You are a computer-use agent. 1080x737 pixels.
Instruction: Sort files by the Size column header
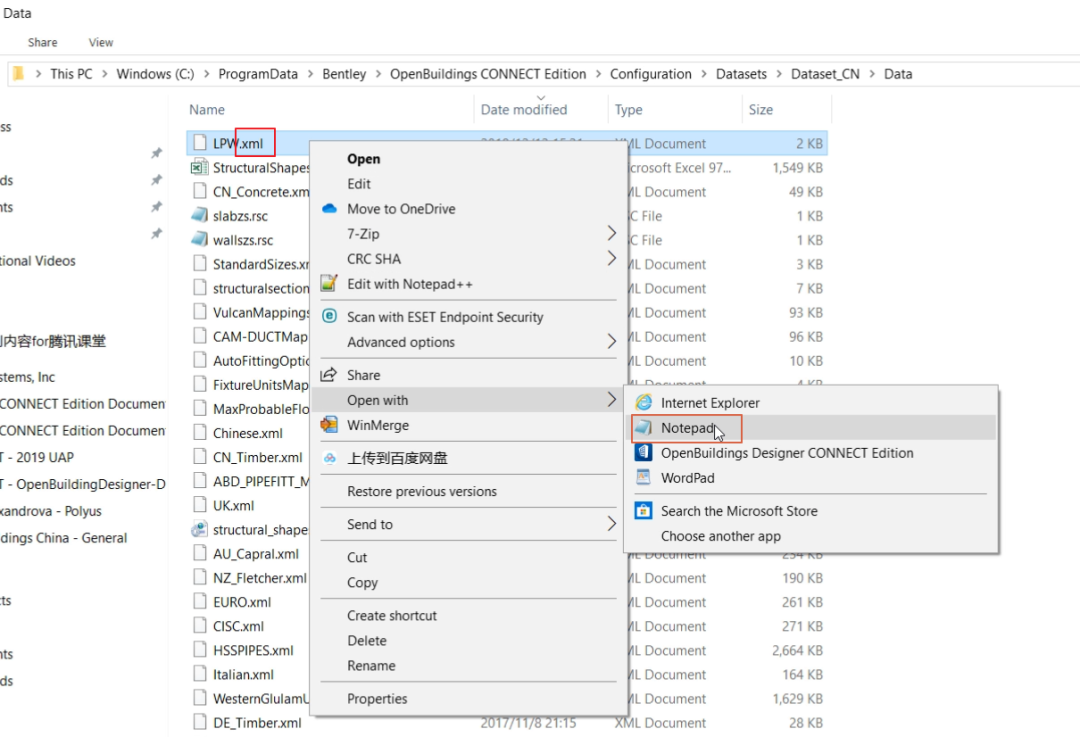(x=760, y=110)
